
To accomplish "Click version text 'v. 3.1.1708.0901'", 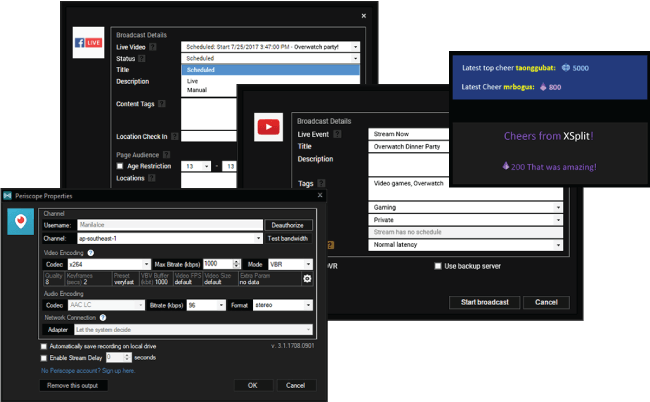I will tap(293, 346).
